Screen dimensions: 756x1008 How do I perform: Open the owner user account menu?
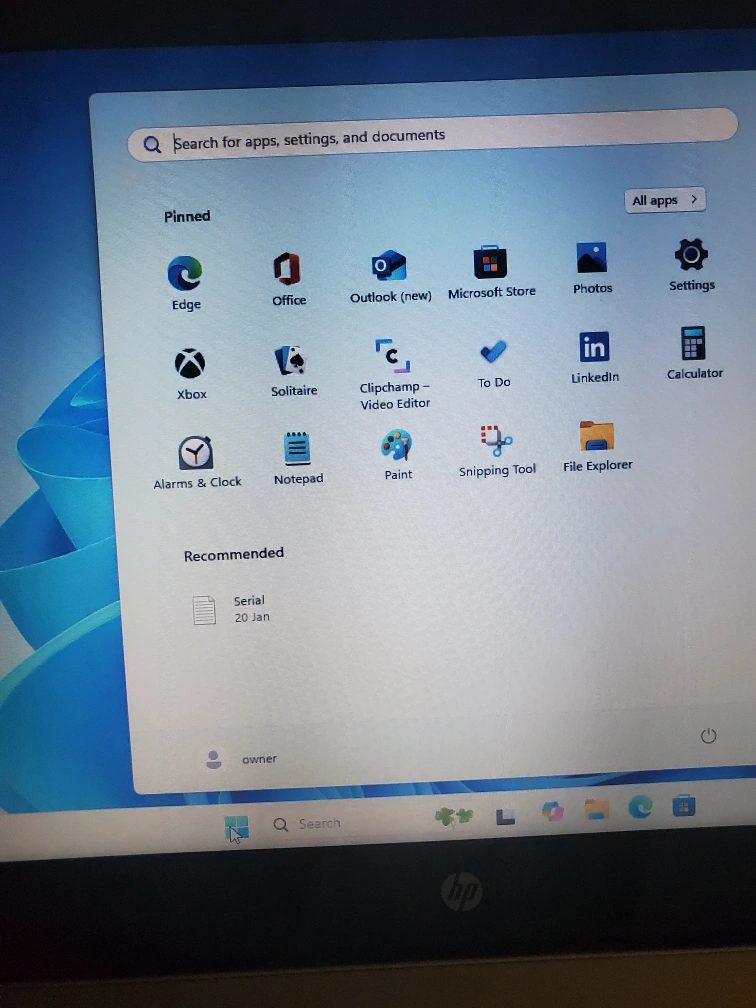[241, 759]
